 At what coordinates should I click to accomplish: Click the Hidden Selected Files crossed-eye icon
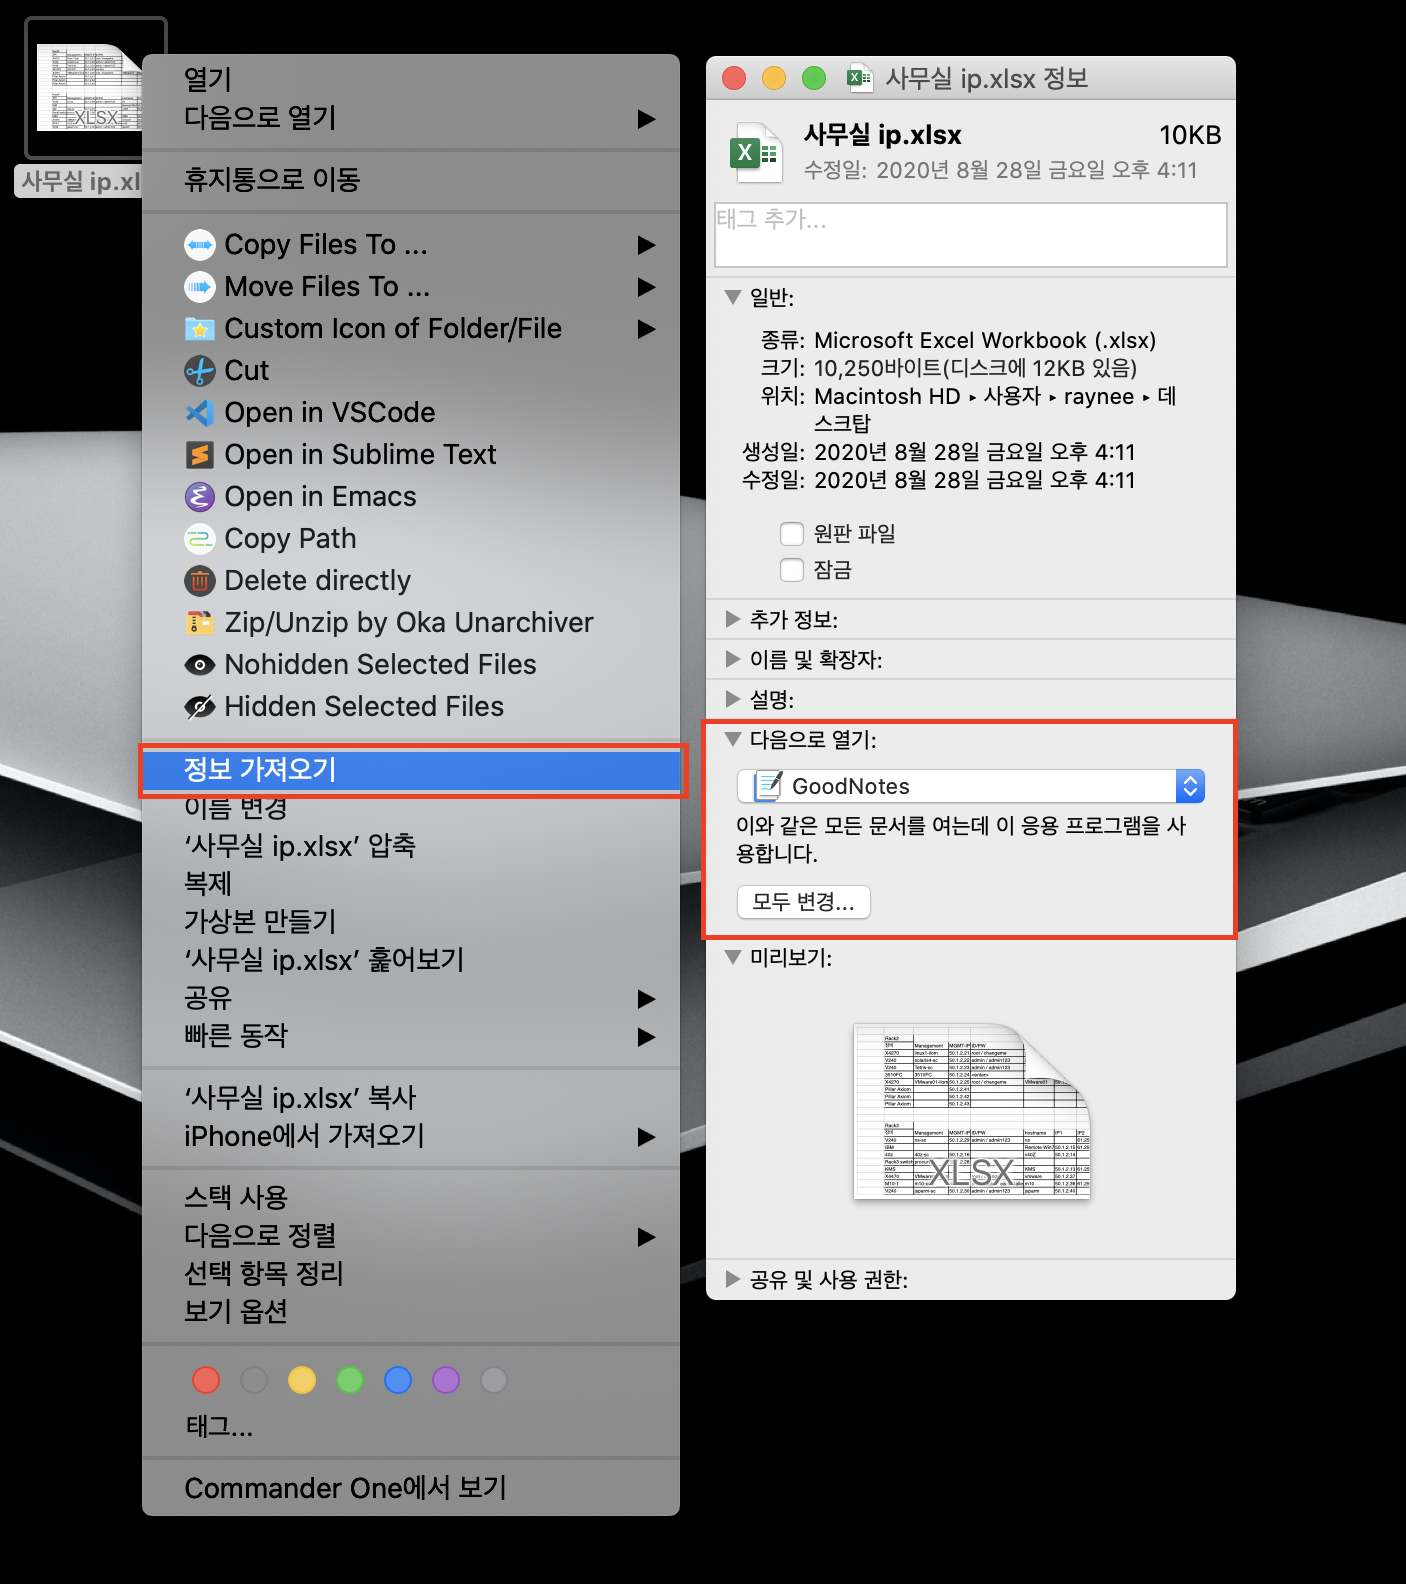click(x=200, y=707)
